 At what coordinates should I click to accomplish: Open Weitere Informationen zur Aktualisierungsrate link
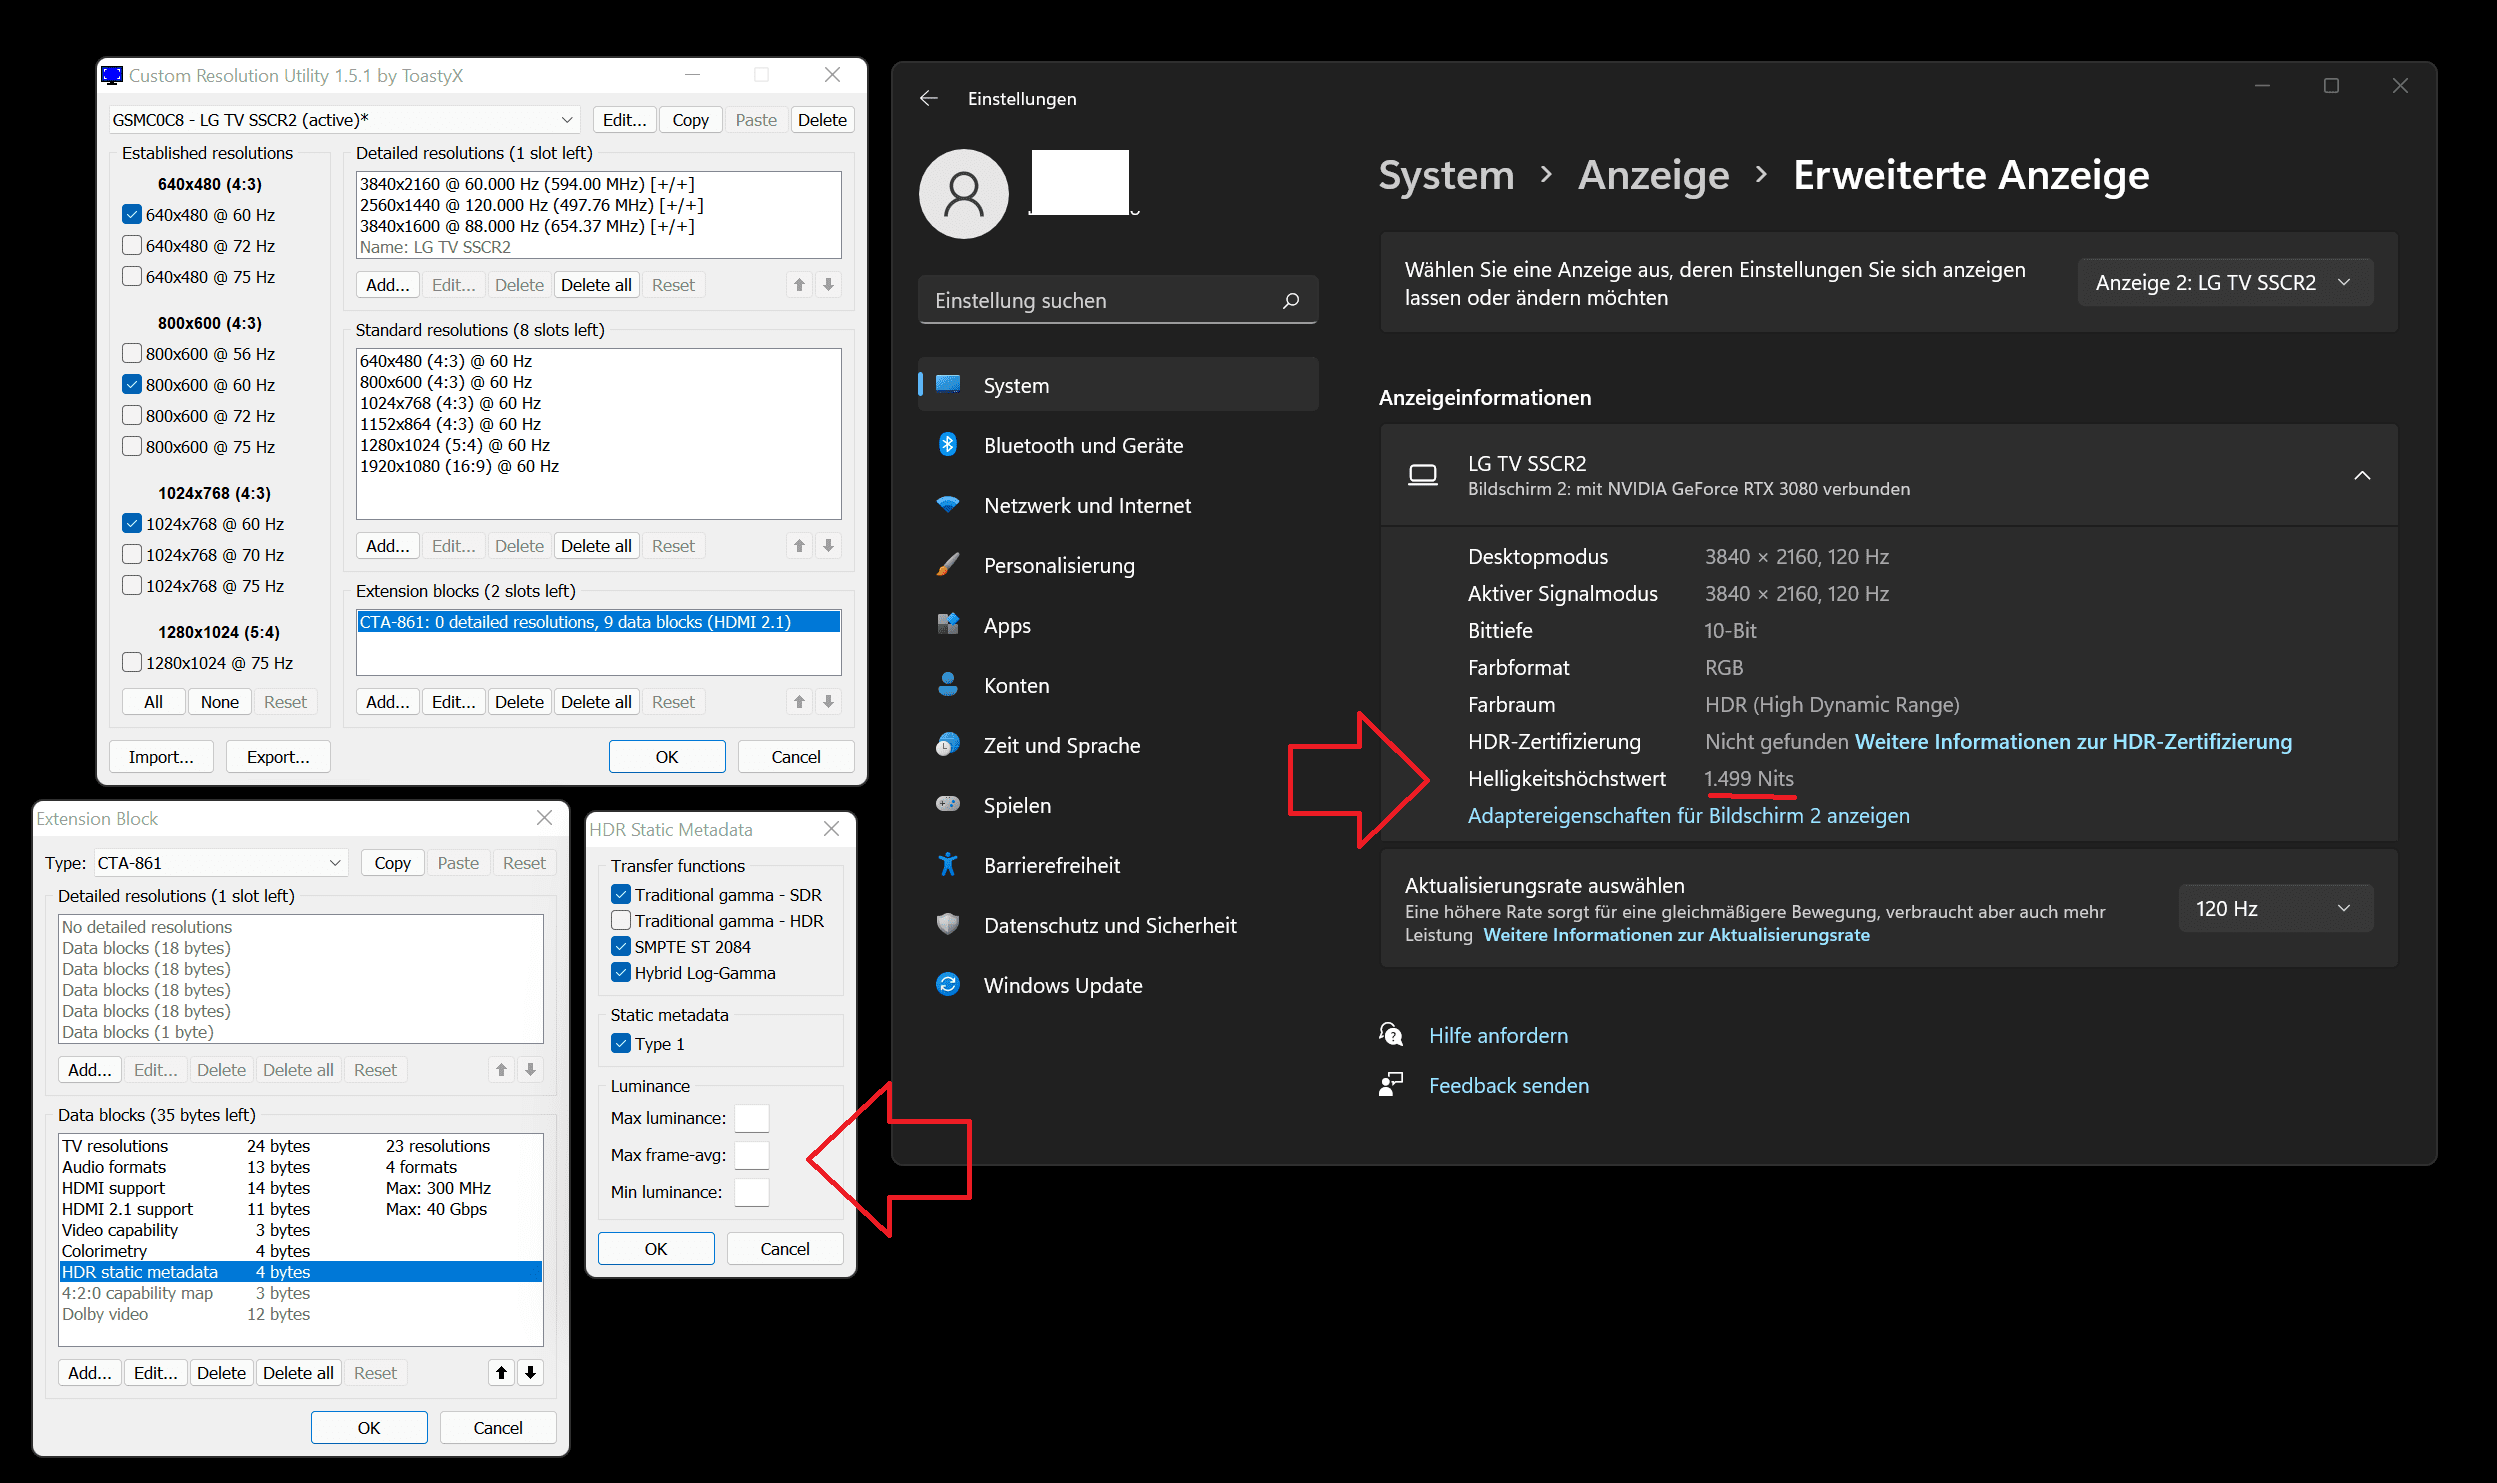(1676, 935)
